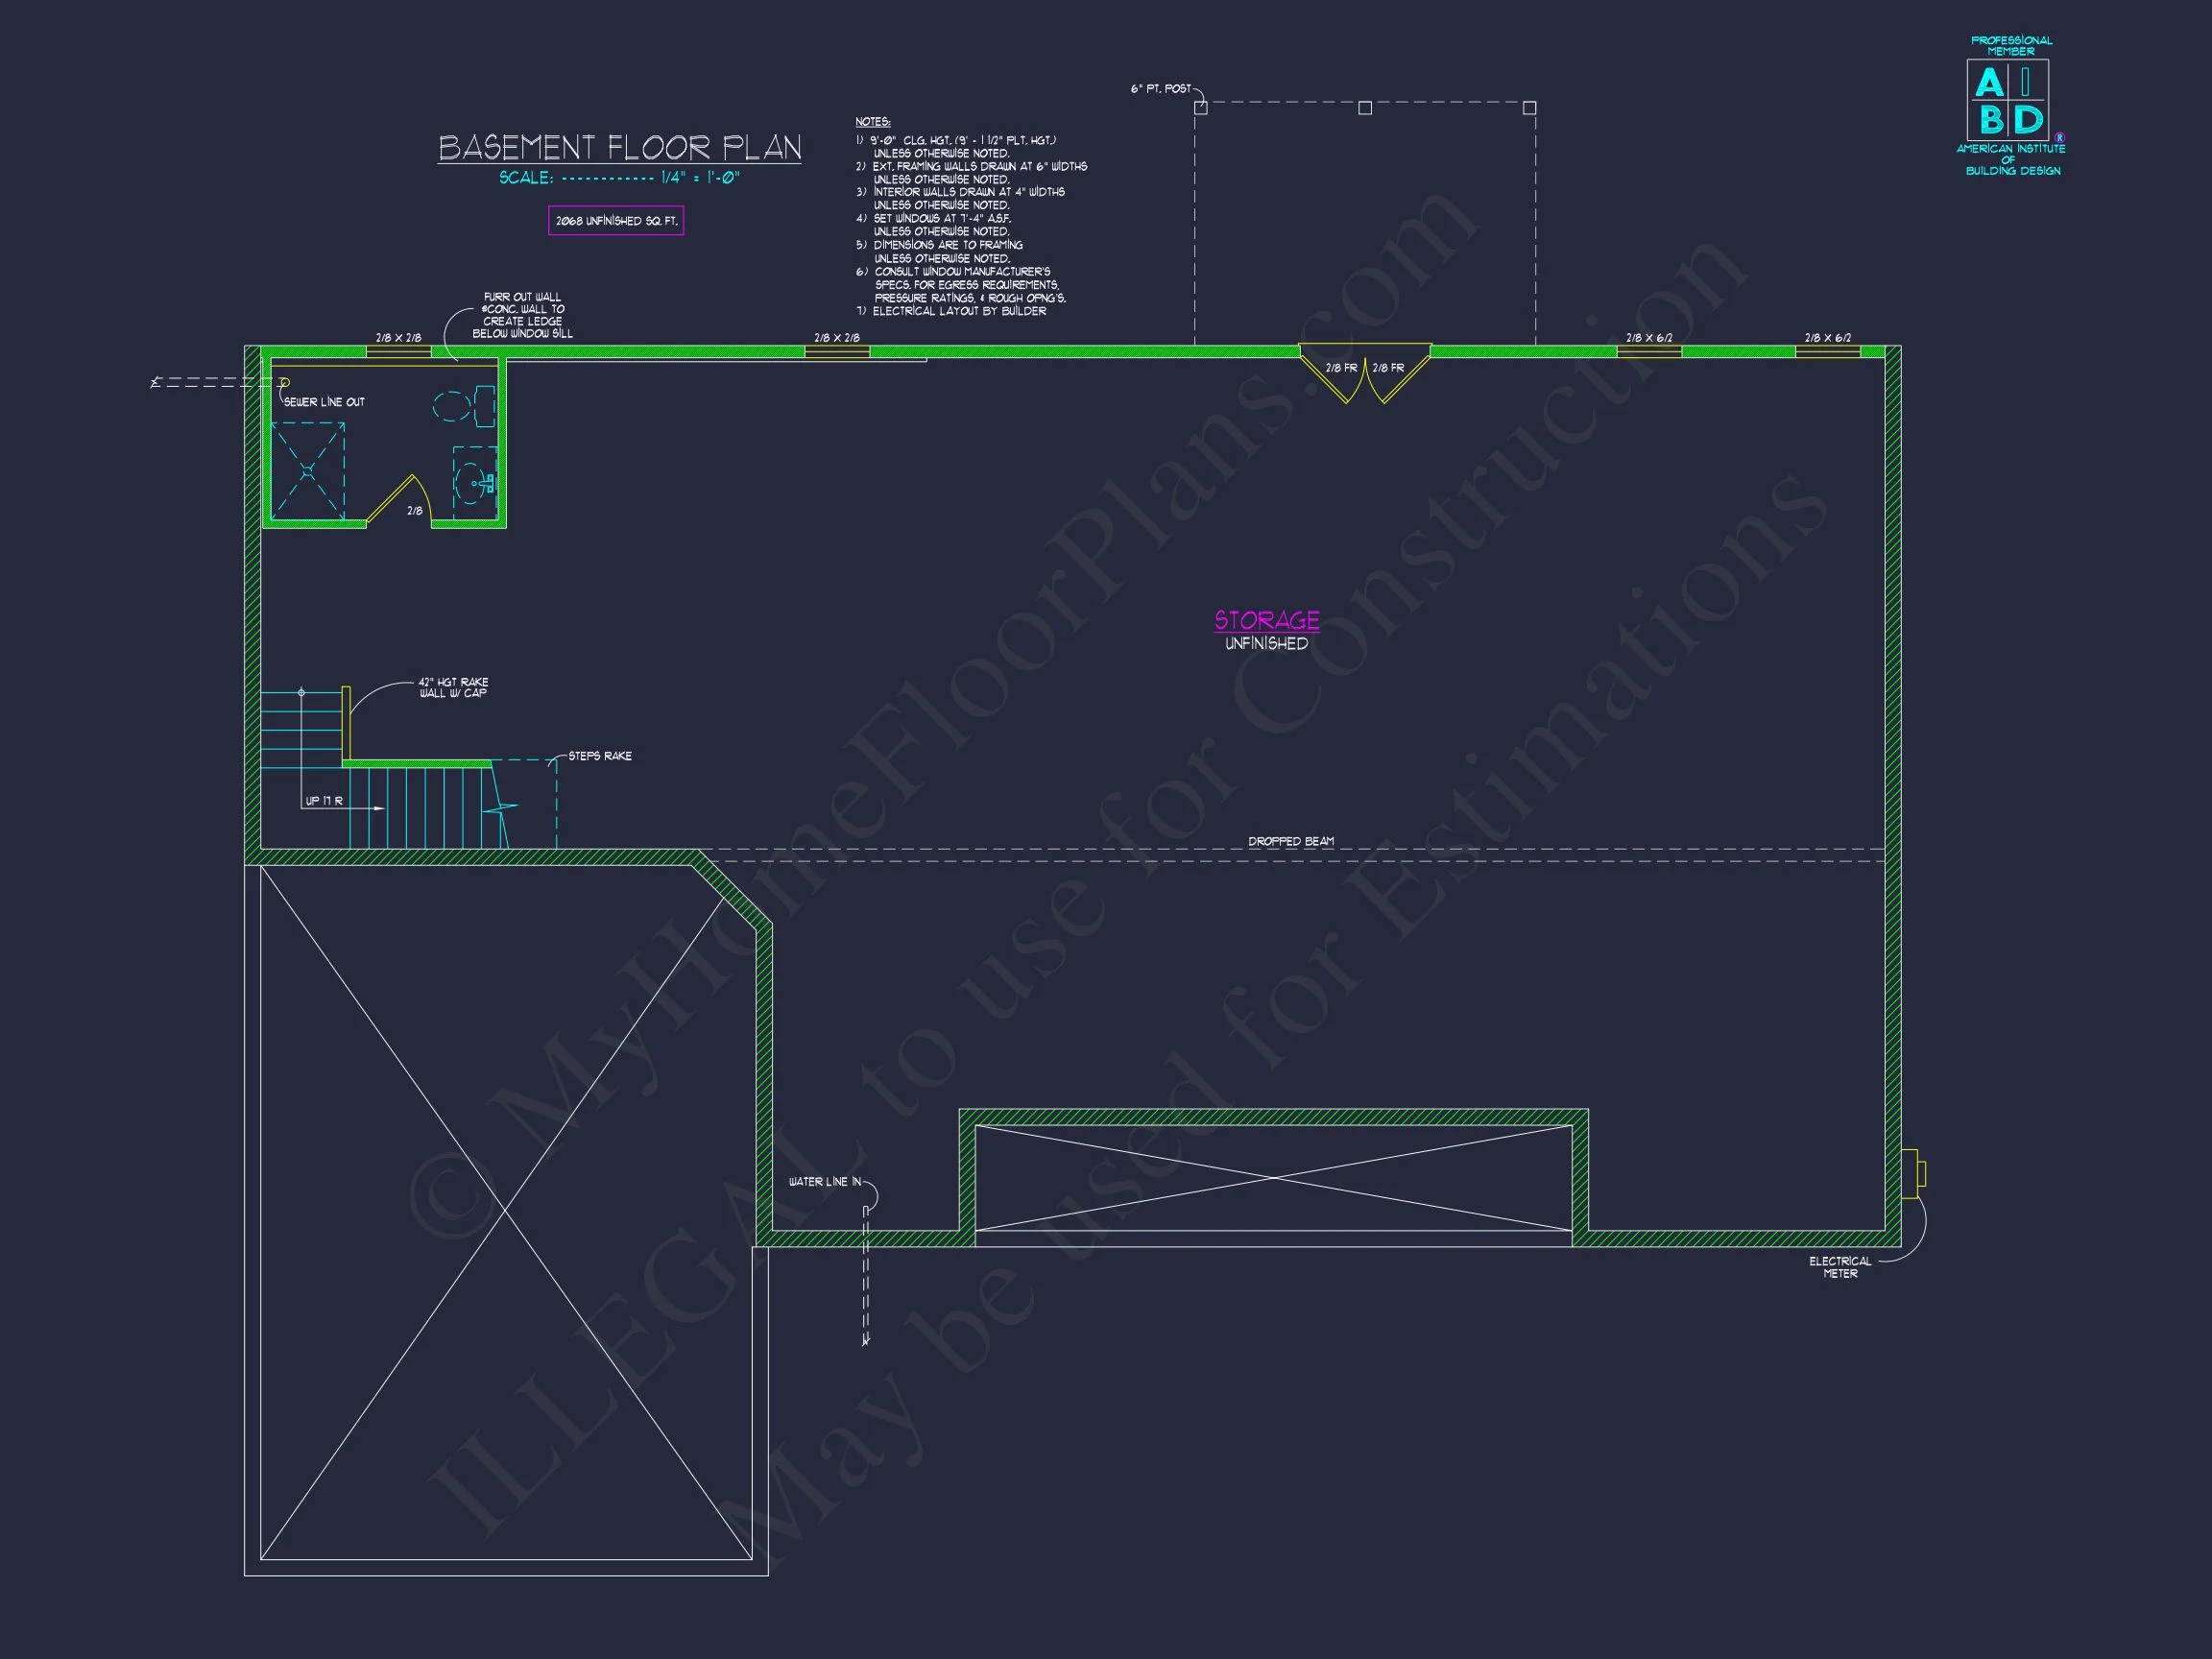
Task: Click the shower stall symbol
Action: click(308, 470)
